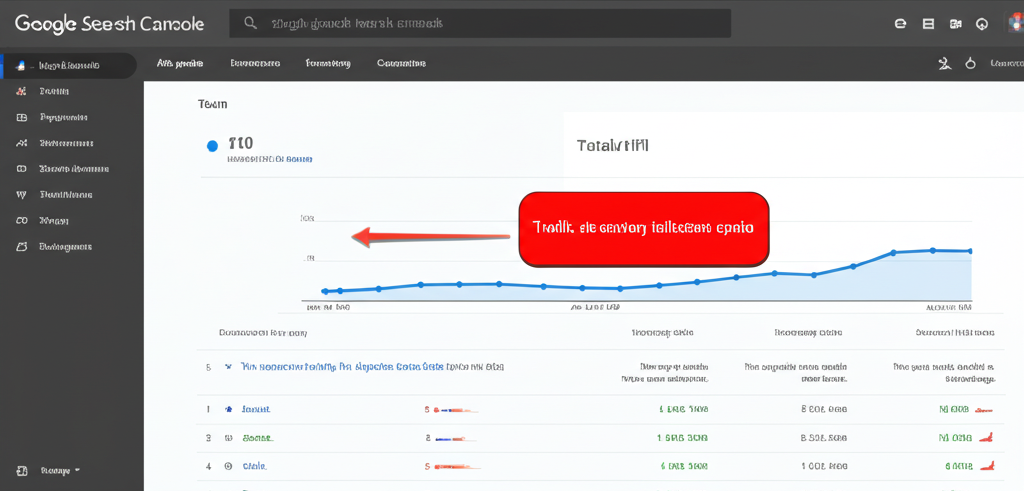Click the person-shaped icon in the tab bar row
The image size is (1024, 491).
(x=943, y=64)
